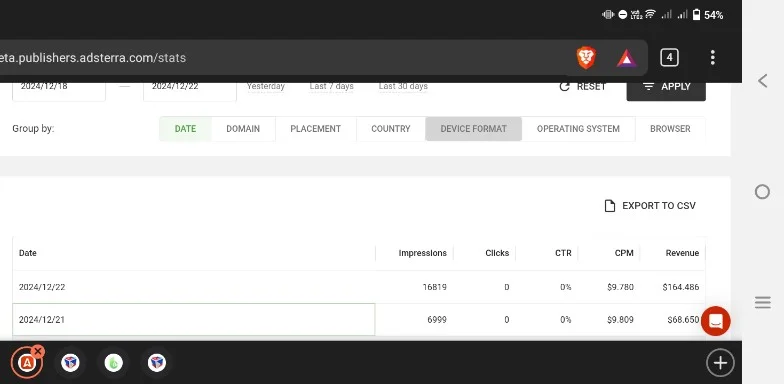Sort by the Revenue column header
The width and height of the screenshot is (784, 384).
click(682, 253)
